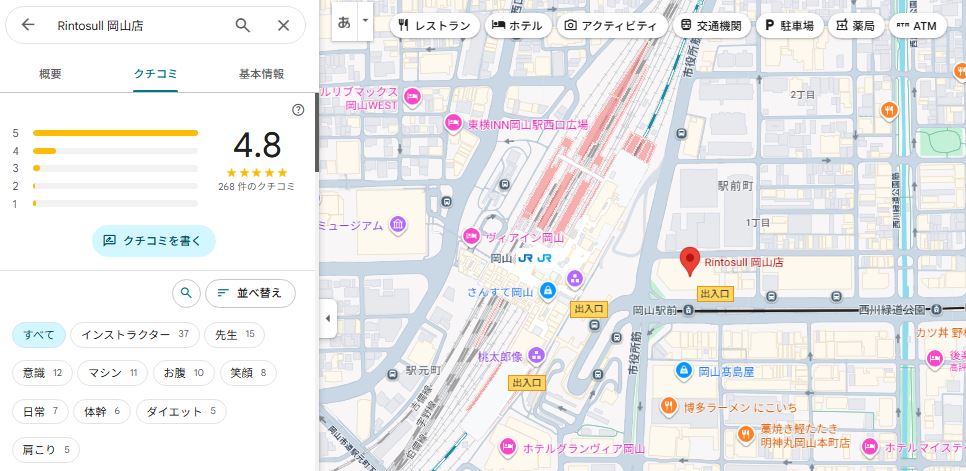Image resolution: width=966 pixels, height=471 pixels.
Task: Click the red Rintosull map pin
Action: (689, 261)
